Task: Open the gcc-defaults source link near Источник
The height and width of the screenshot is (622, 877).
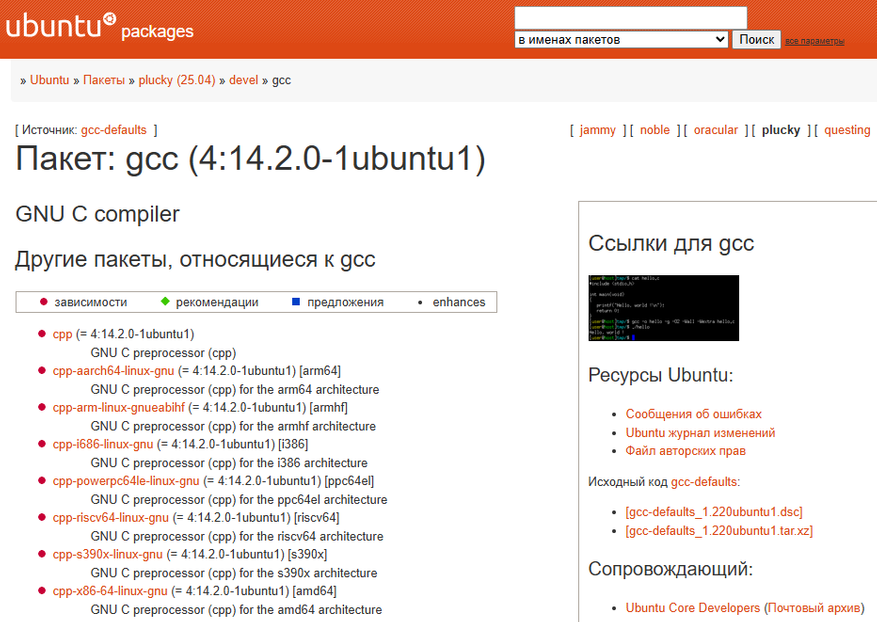Action: click(x=114, y=130)
